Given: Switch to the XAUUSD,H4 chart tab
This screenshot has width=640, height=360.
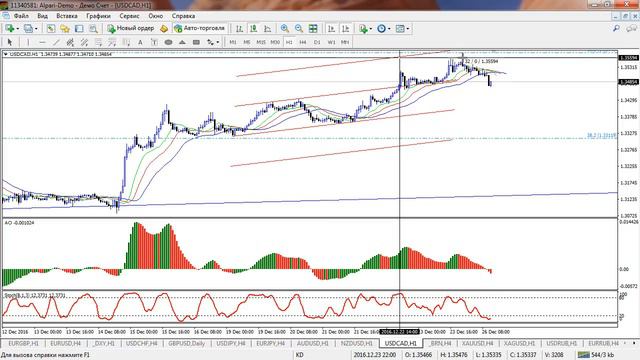Looking at the screenshot, I should click(477, 343).
